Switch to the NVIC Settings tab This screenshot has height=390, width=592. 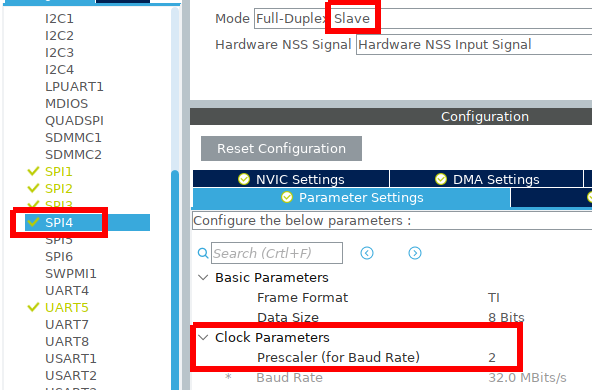point(291,179)
